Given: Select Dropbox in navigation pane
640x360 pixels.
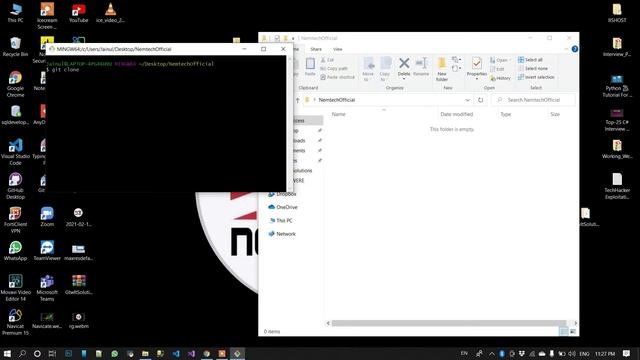Looking at the screenshot, I should (x=282, y=194).
